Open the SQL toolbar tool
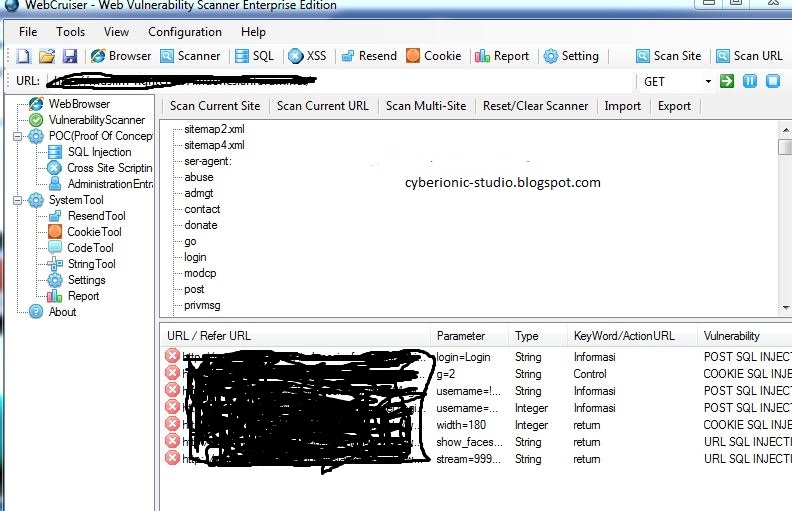792x511 pixels. (x=254, y=56)
